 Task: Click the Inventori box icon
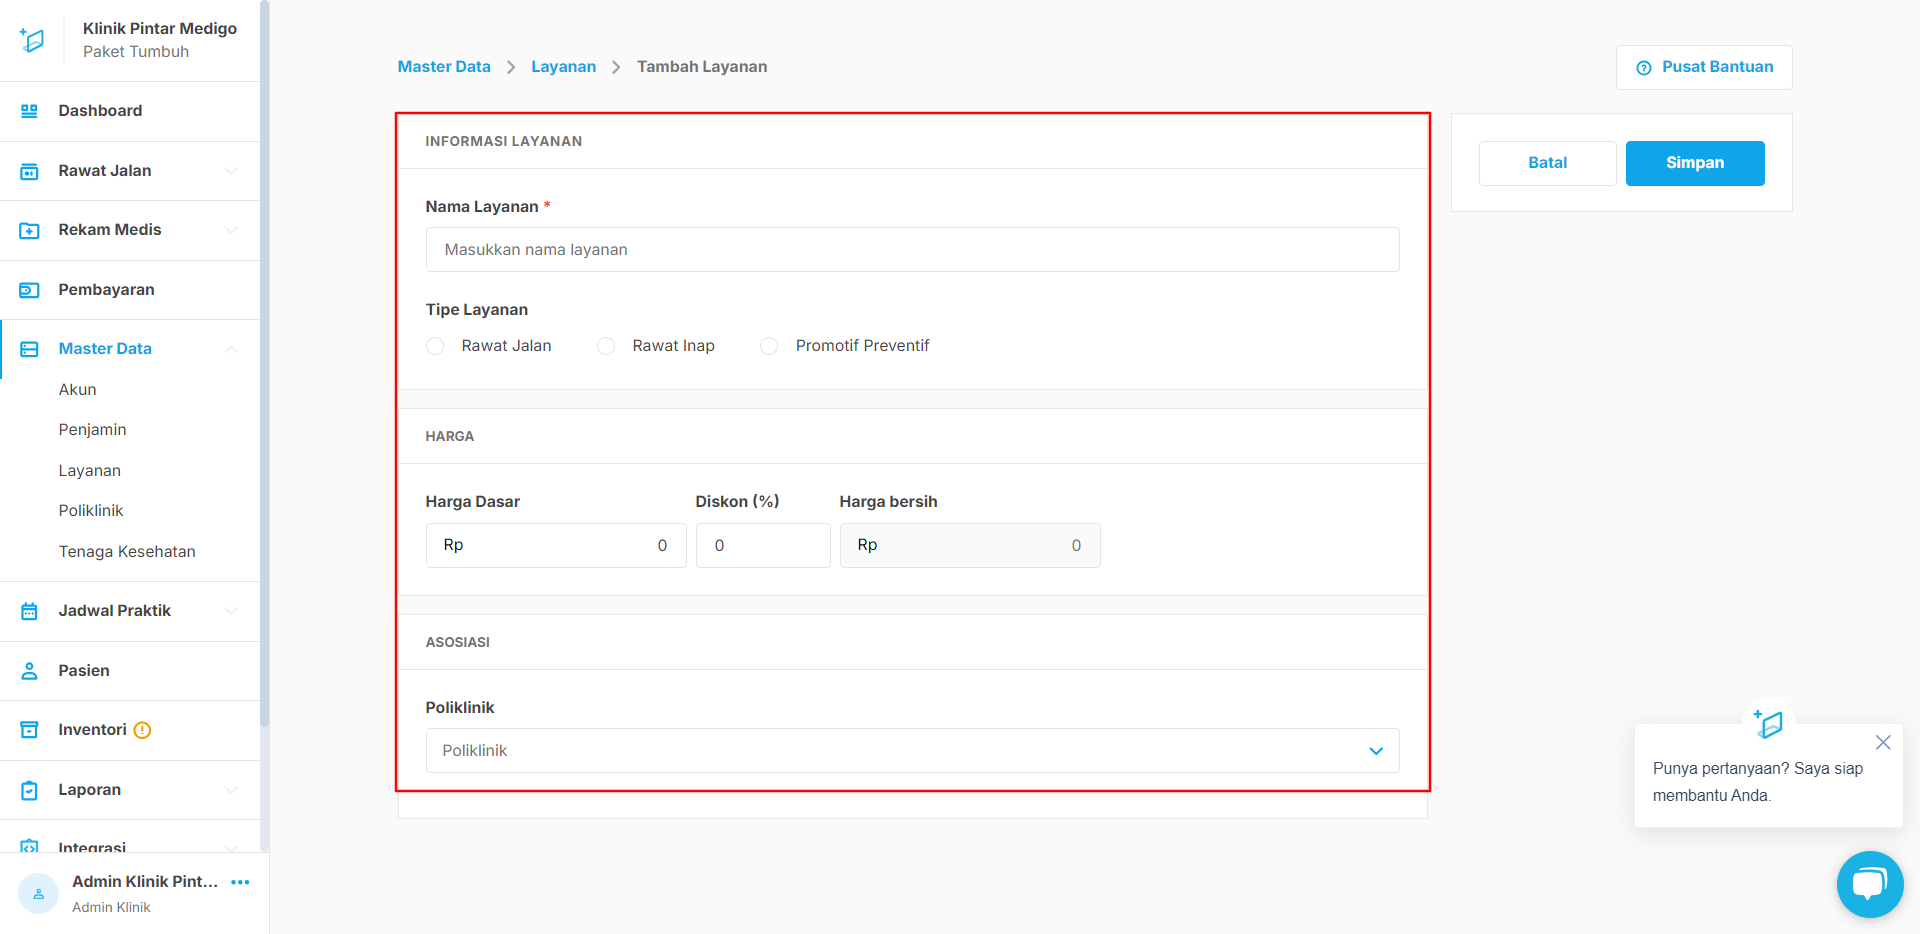29,730
